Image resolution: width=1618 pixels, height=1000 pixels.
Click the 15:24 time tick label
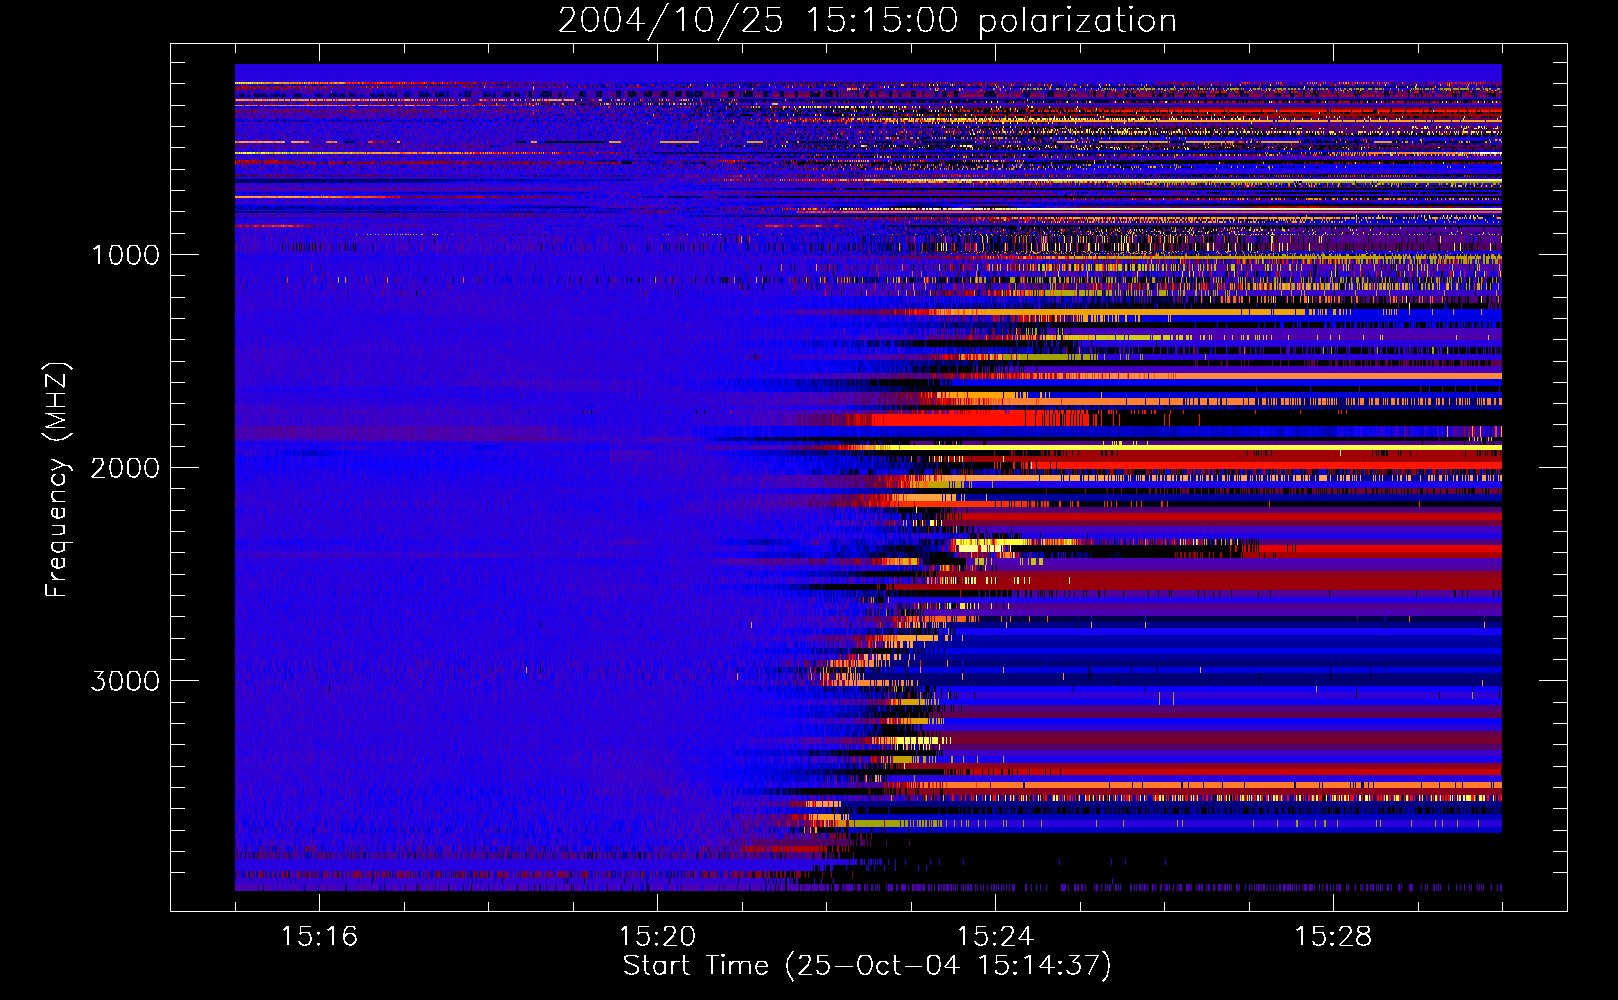click(x=995, y=936)
